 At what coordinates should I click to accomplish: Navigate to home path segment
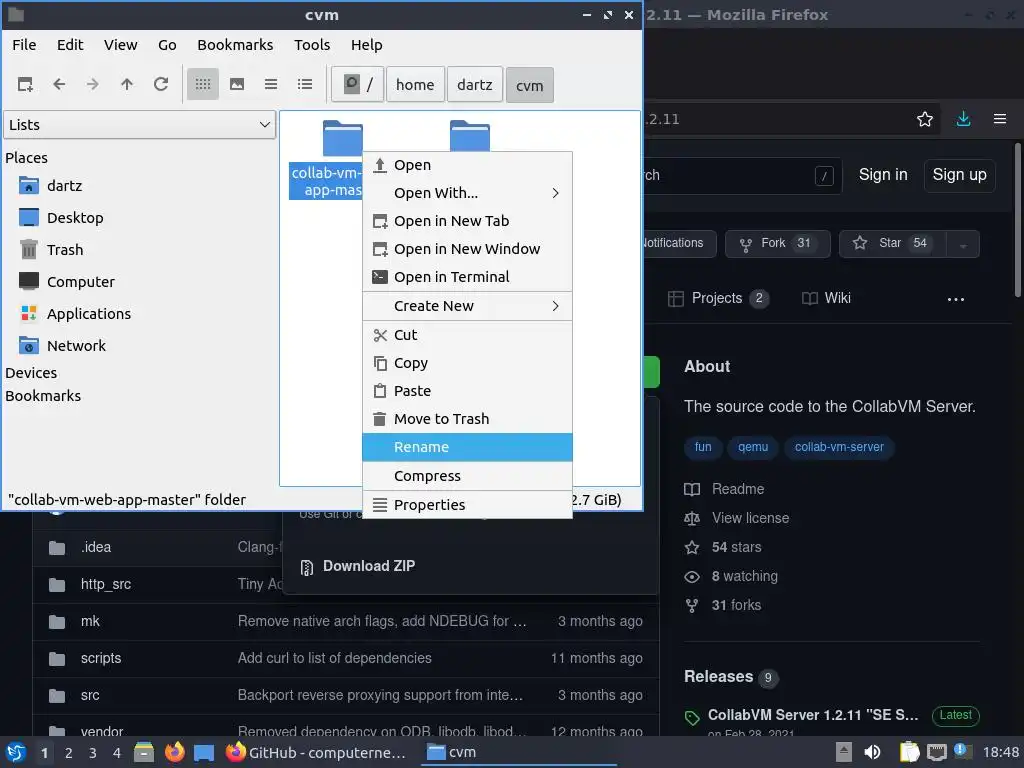coord(415,84)
